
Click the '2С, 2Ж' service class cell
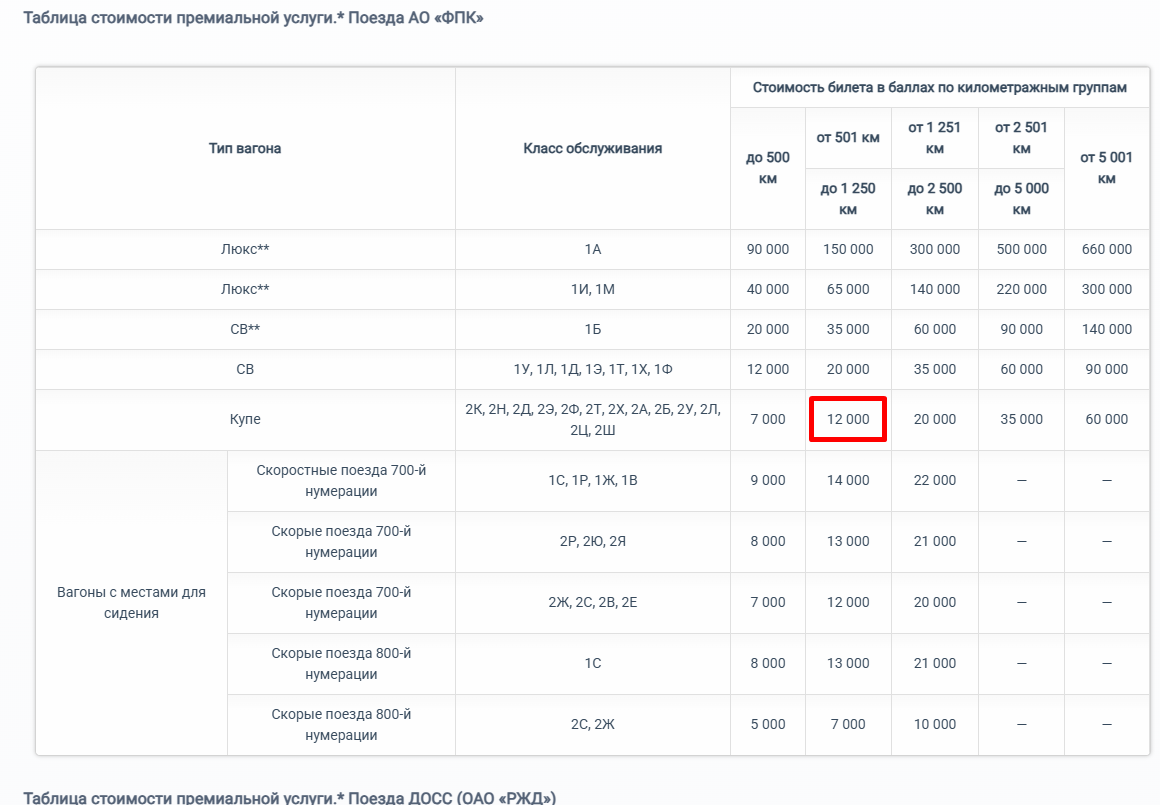pos(592,724)
